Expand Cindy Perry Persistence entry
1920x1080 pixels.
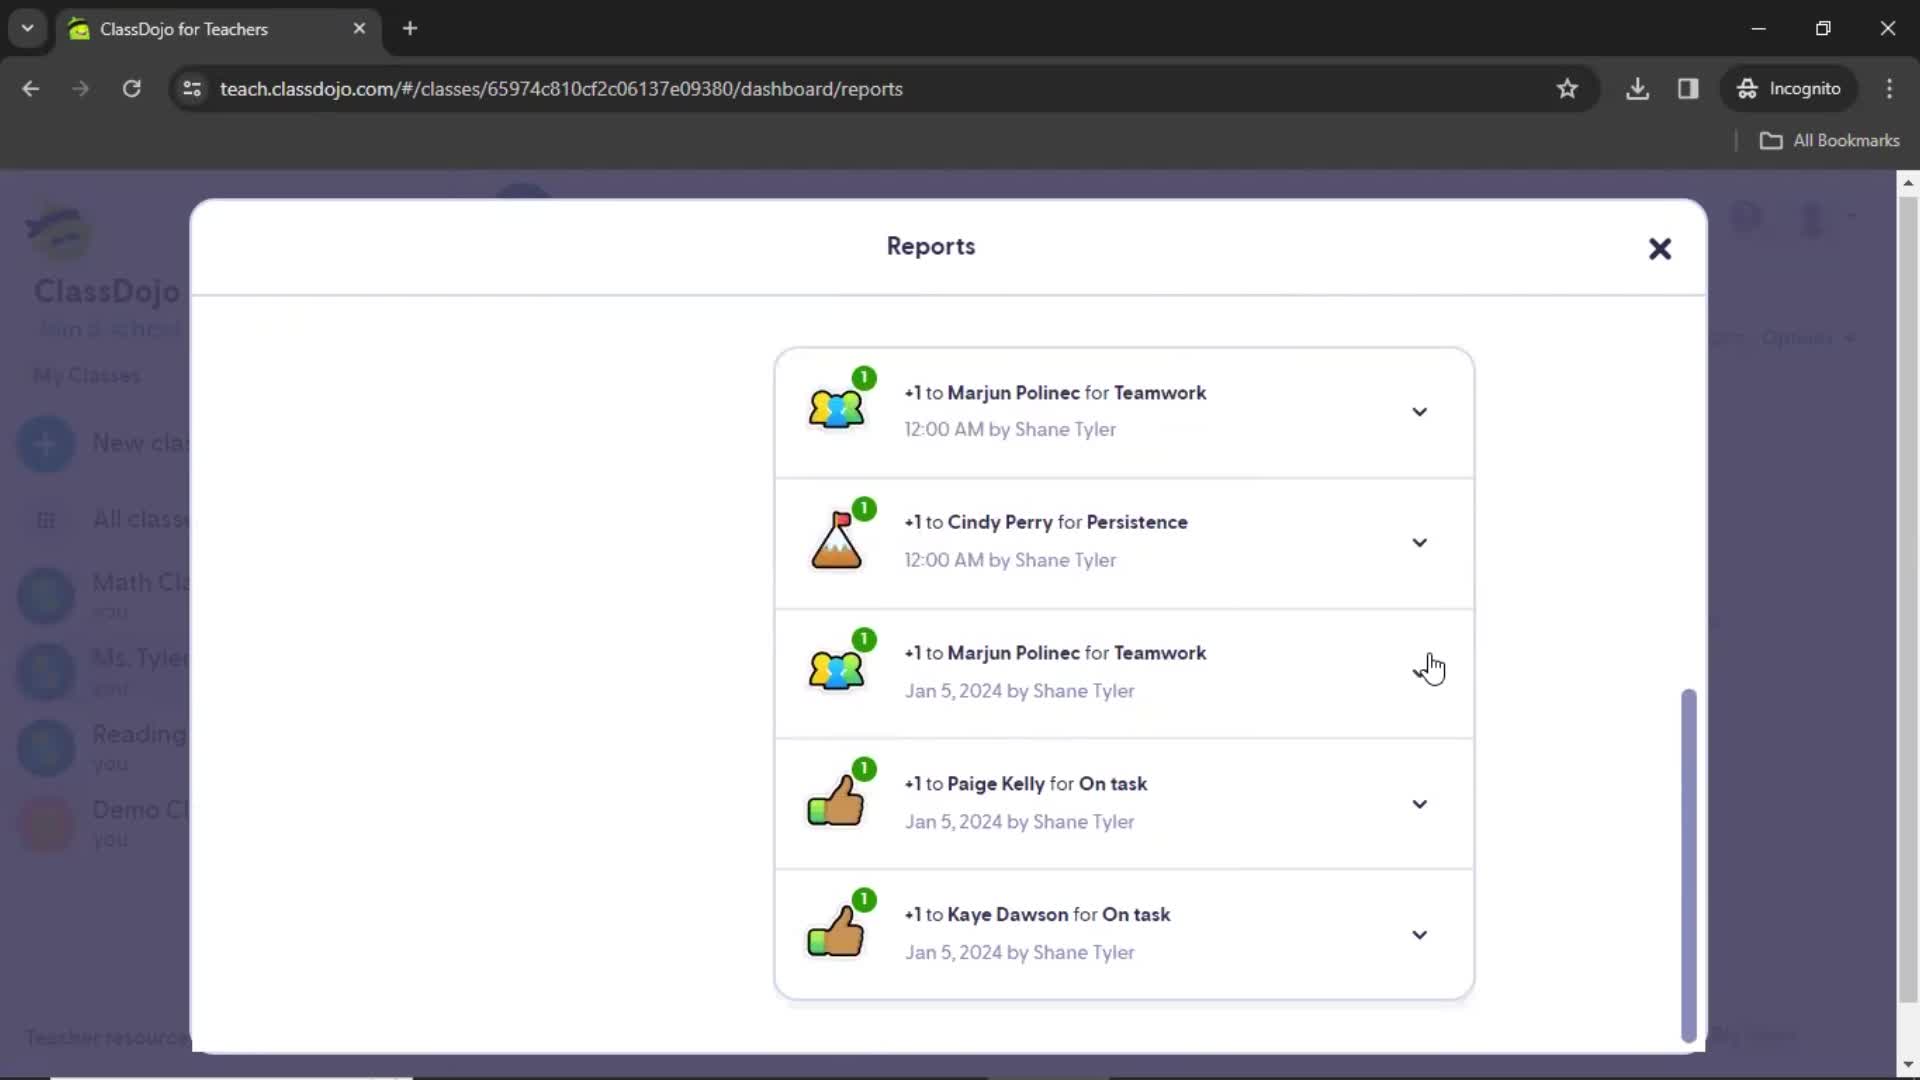[1419, 543]
